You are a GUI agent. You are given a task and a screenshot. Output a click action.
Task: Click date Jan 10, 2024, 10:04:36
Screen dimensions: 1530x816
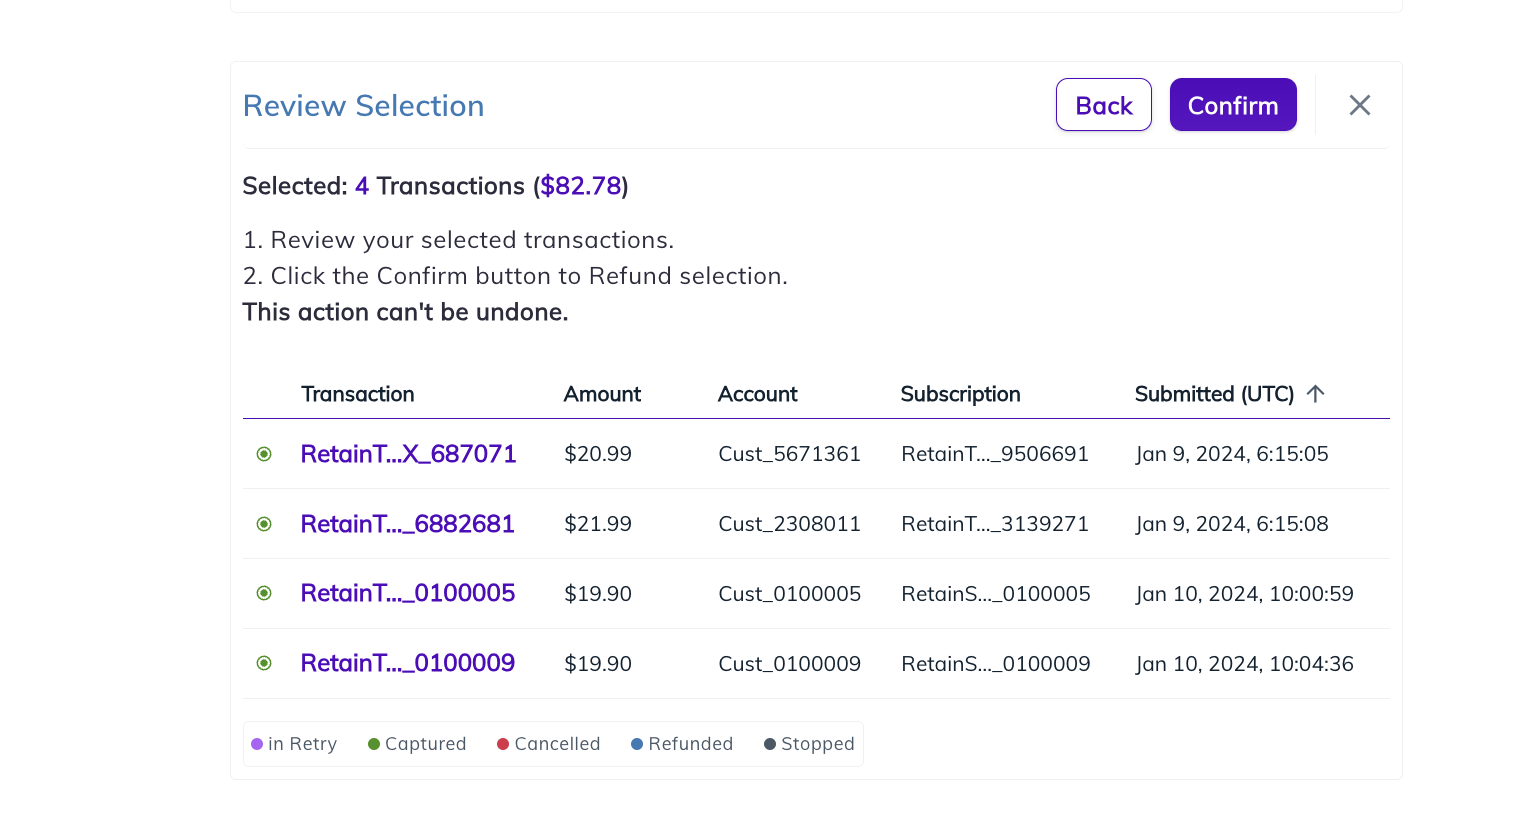[x=1244, y=664]
